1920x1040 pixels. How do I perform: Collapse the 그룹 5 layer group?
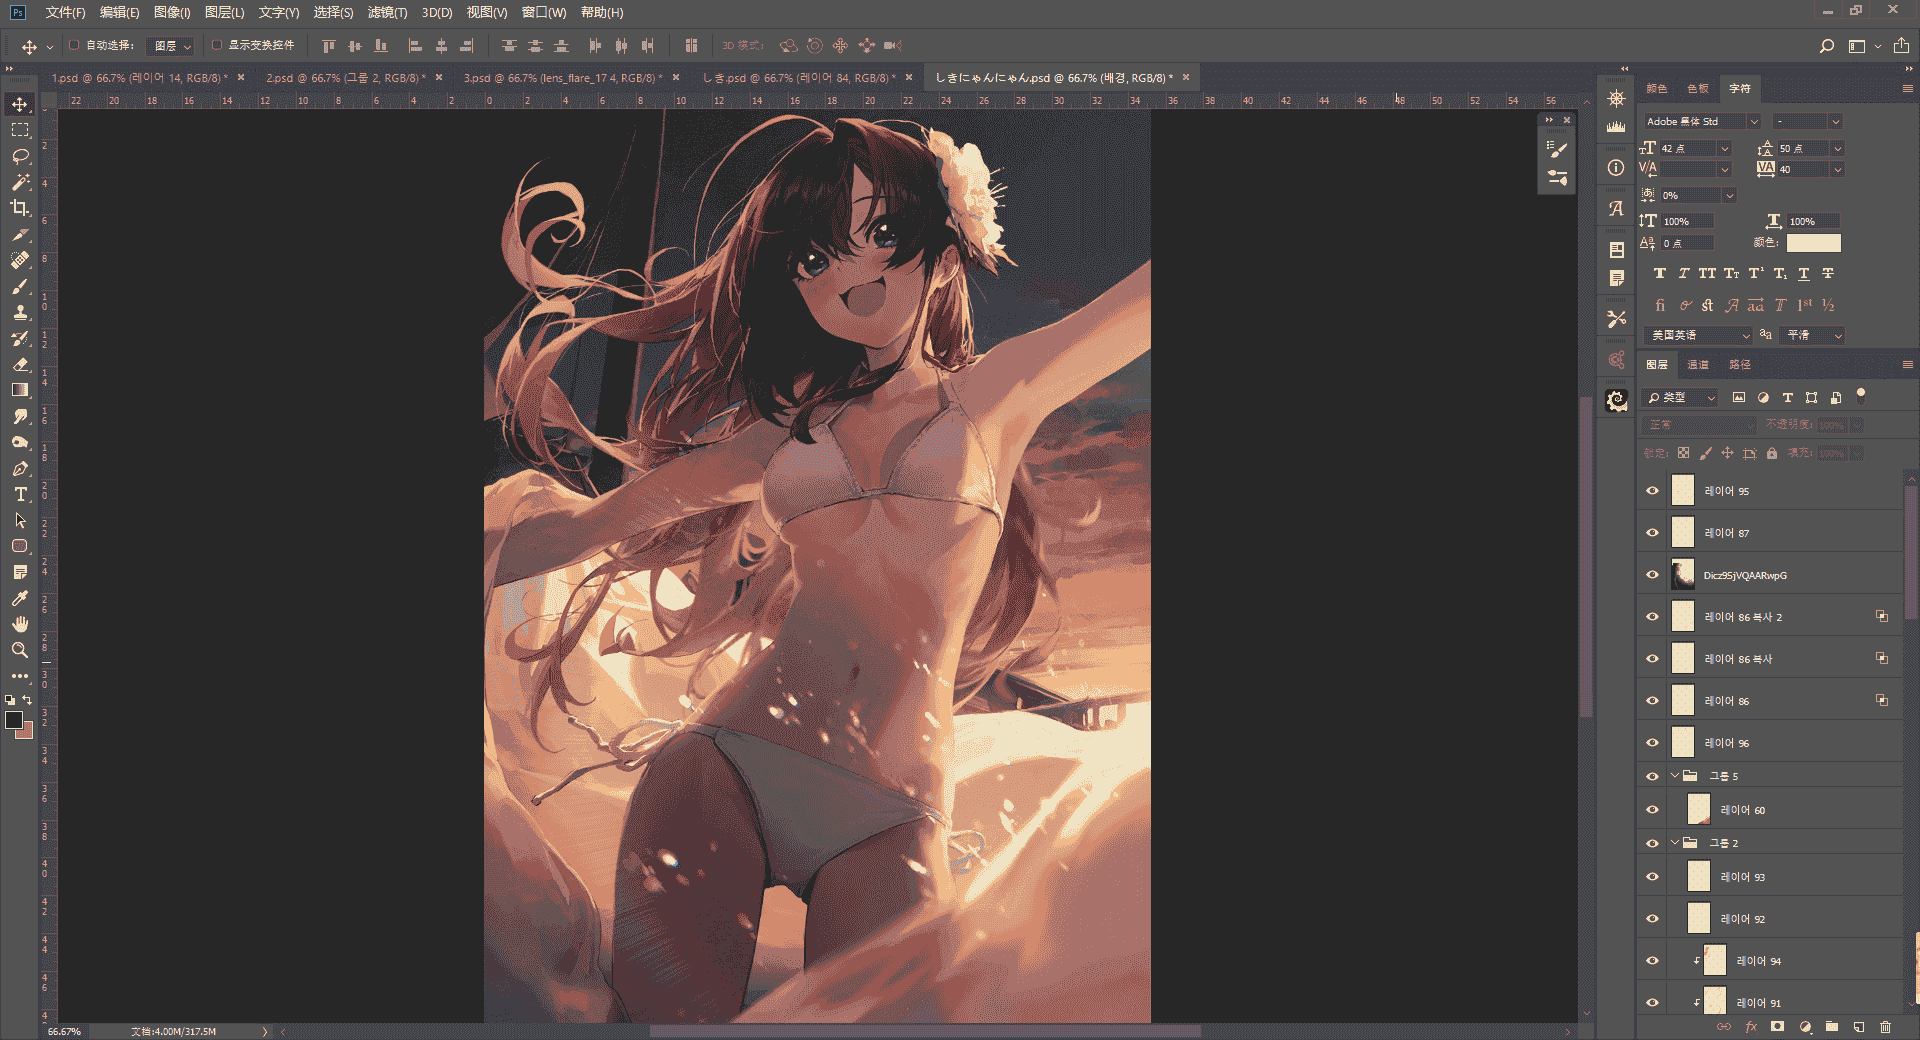[1674, 776]
